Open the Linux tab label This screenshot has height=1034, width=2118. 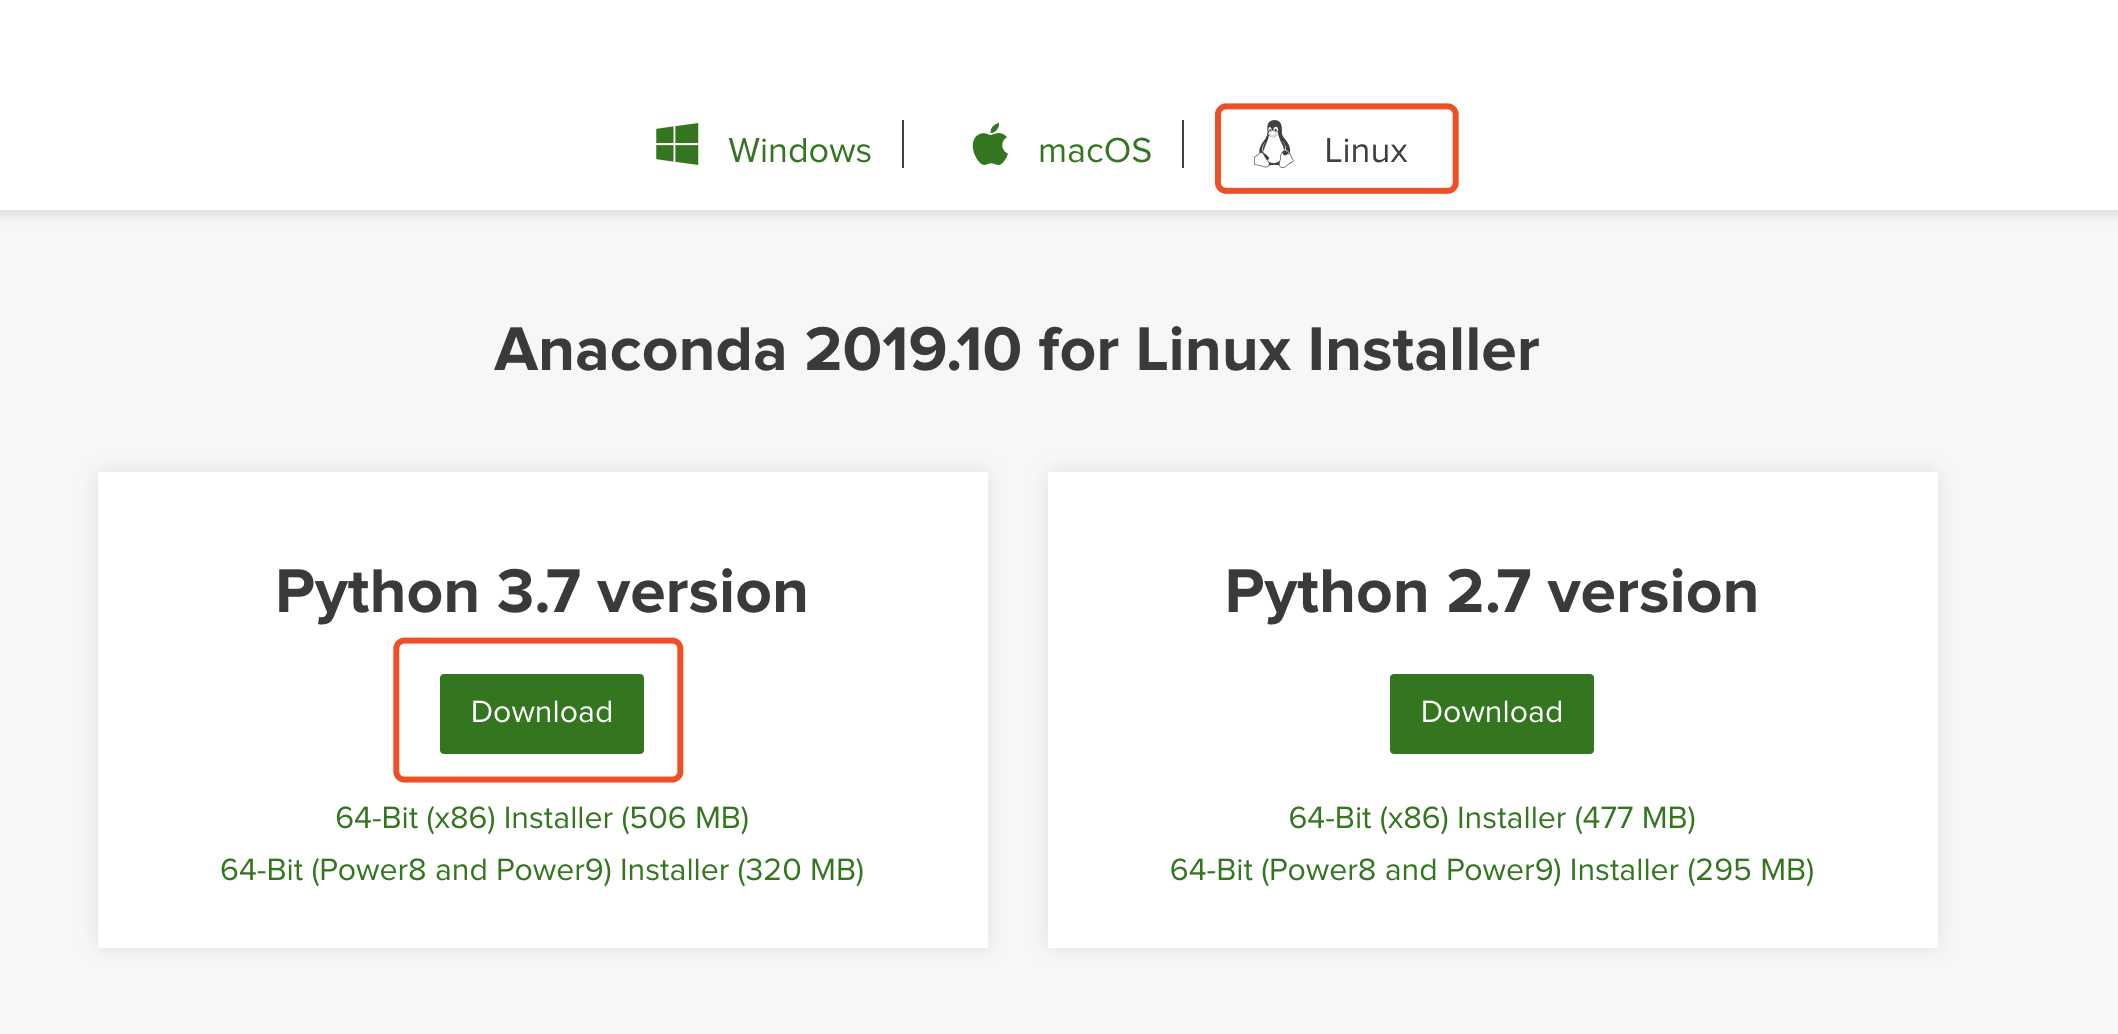[1365, 151]
